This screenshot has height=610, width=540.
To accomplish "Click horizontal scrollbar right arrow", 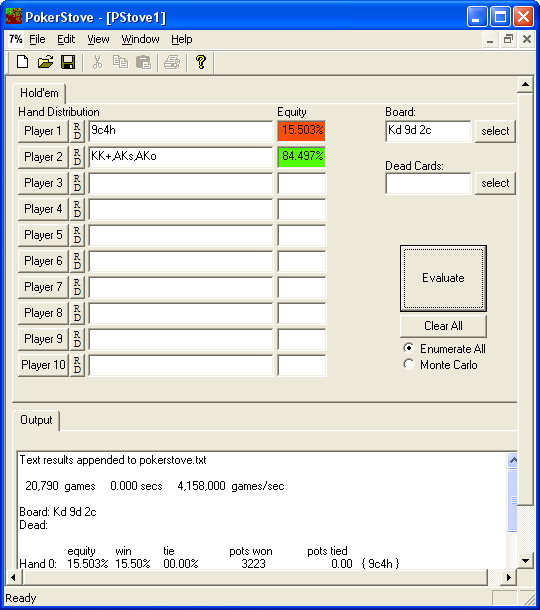I will coord(508,577).
